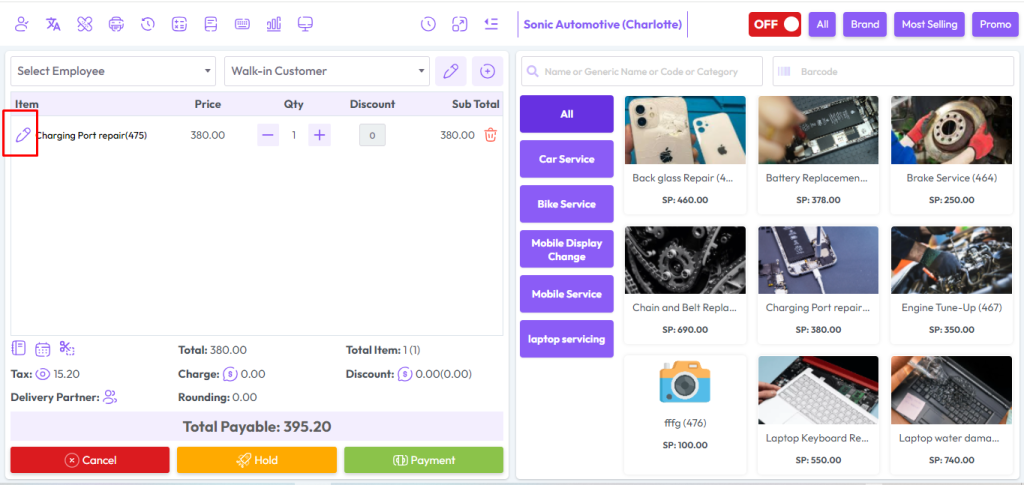Click the Charge dollar icon
The width and height of the screenshot is (1024, 485).
click(x=229, y=375)
